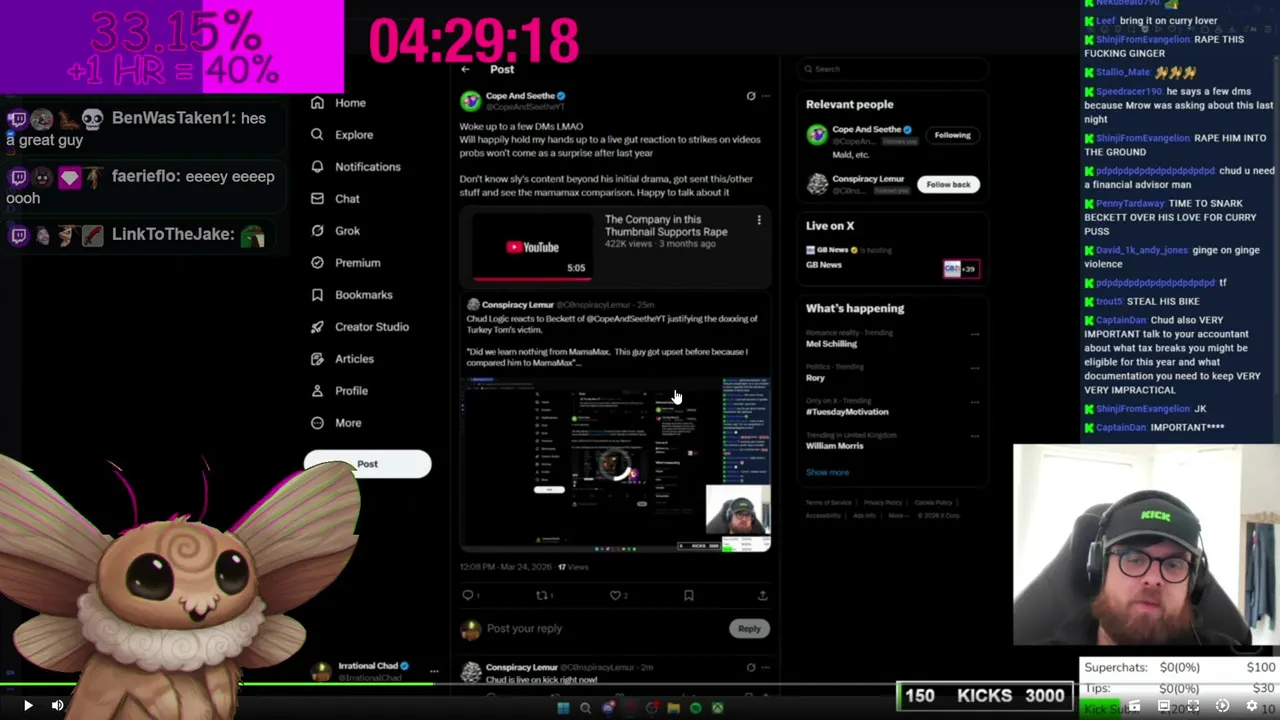The width and height of the screenshot is (1280, 720).
Task: Open the Grok icon
Action: point(317,231)
